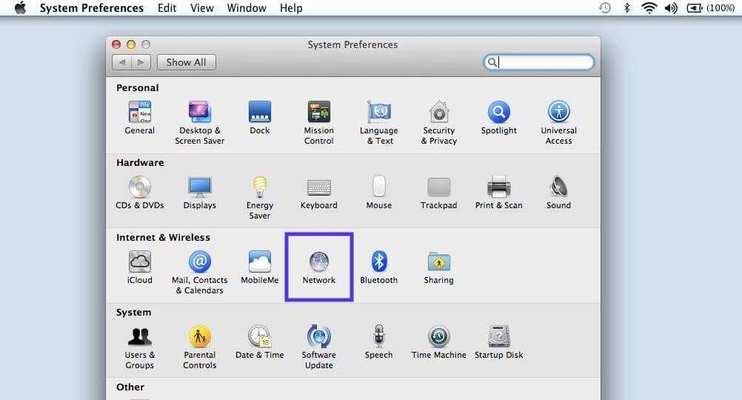Open Startup Disk pane

click(x=499, y=342)
